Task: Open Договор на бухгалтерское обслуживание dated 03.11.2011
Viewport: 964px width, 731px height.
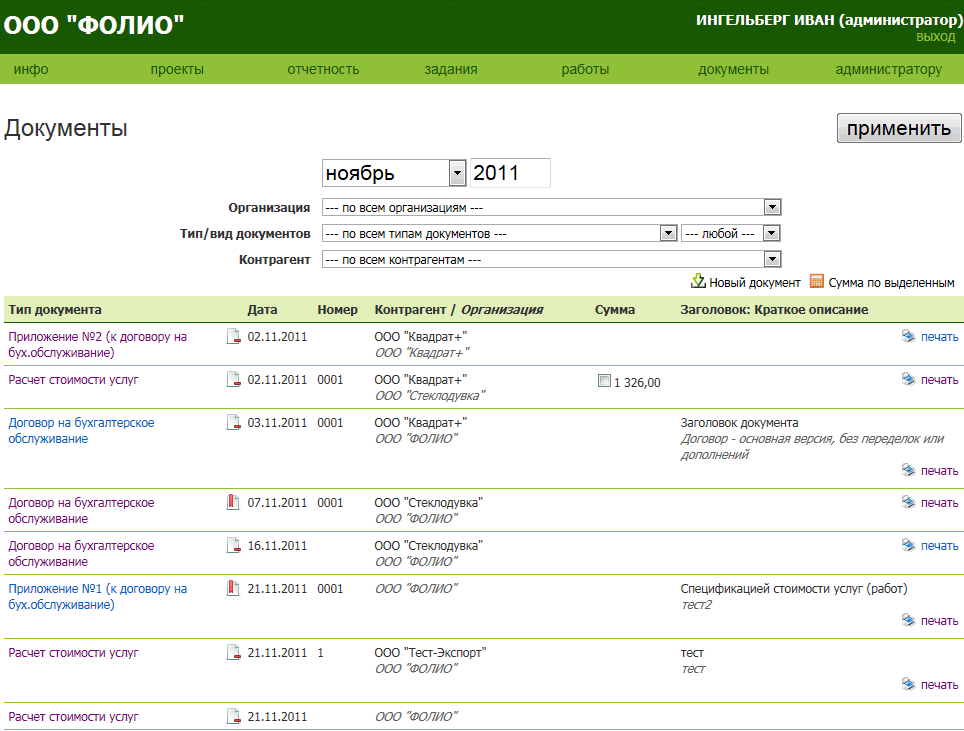Action: tap(81, 430)
